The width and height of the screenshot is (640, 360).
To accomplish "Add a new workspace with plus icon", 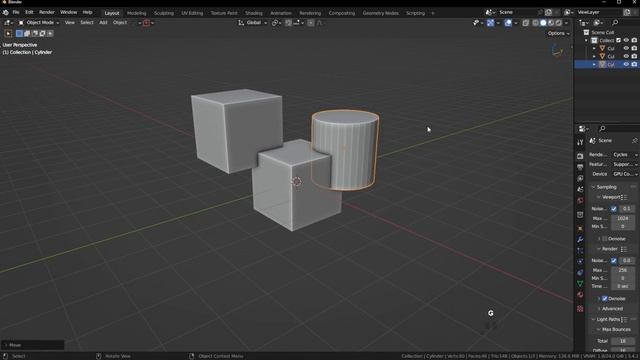I will (x=433, y=13).
